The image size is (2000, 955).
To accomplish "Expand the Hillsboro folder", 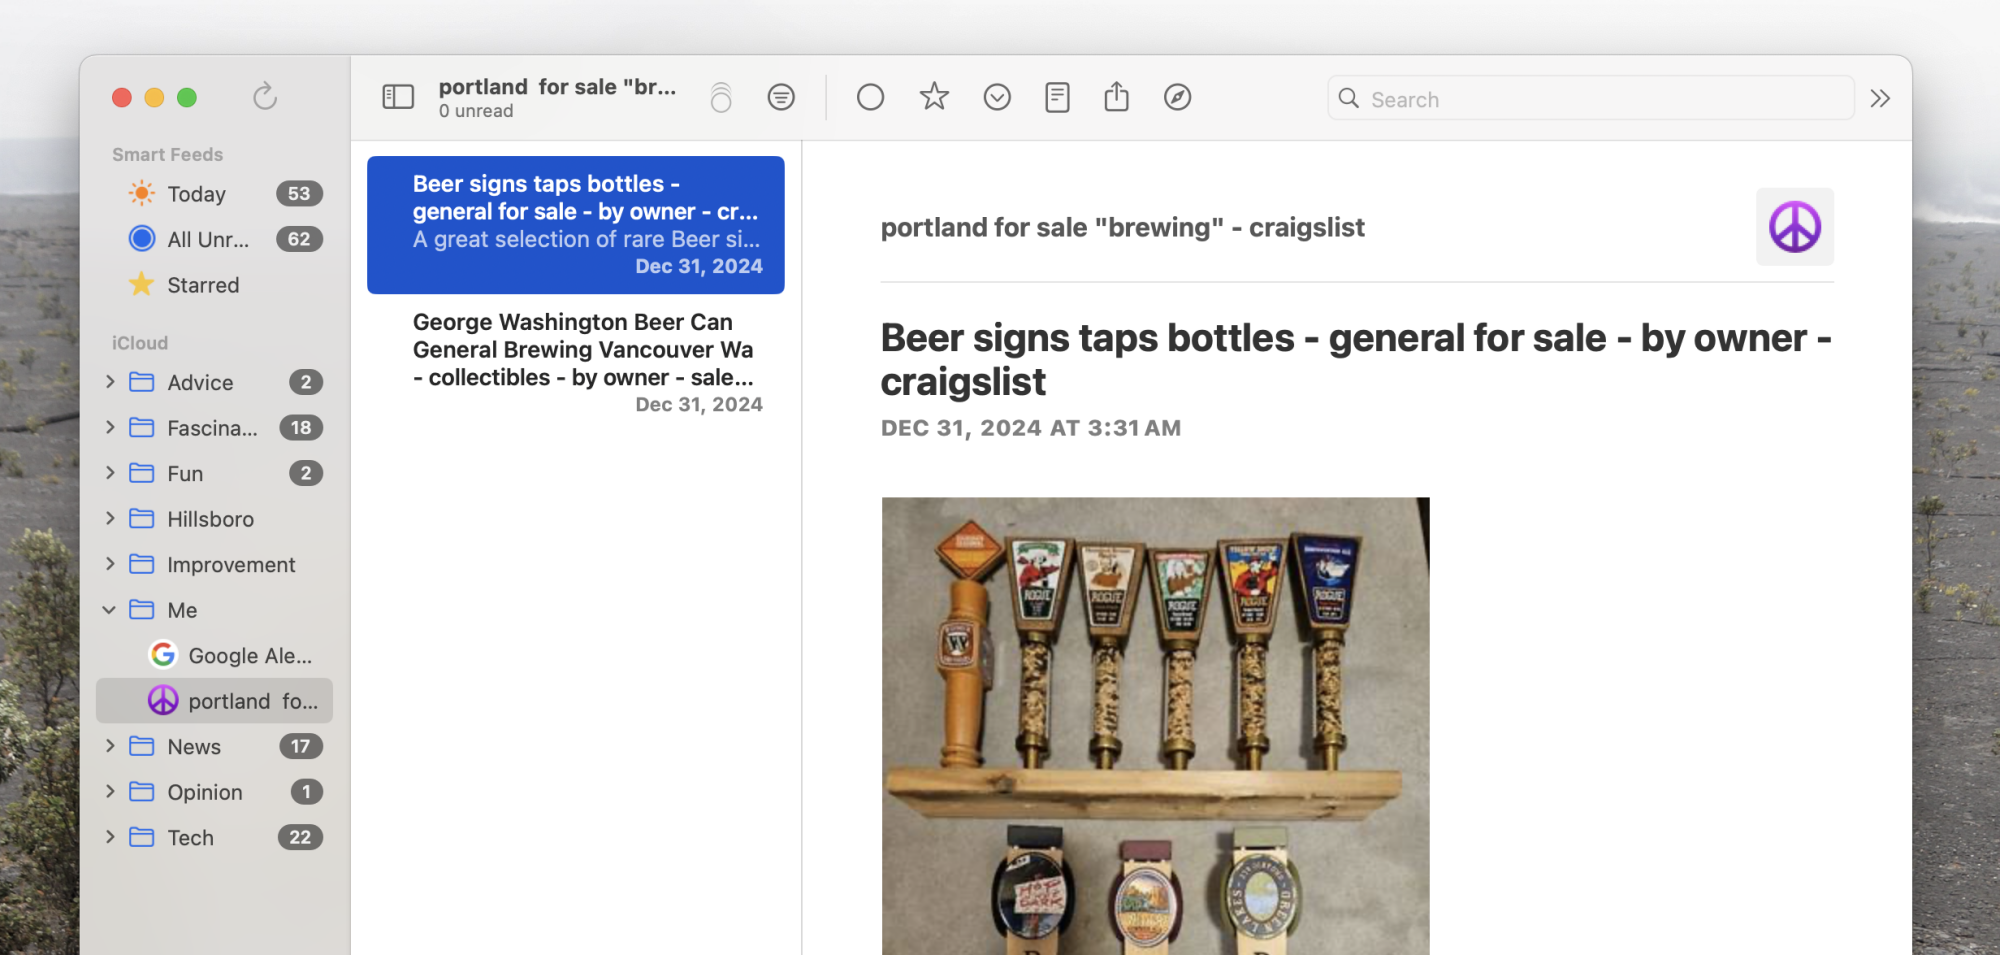I will [x=110, y=519].
